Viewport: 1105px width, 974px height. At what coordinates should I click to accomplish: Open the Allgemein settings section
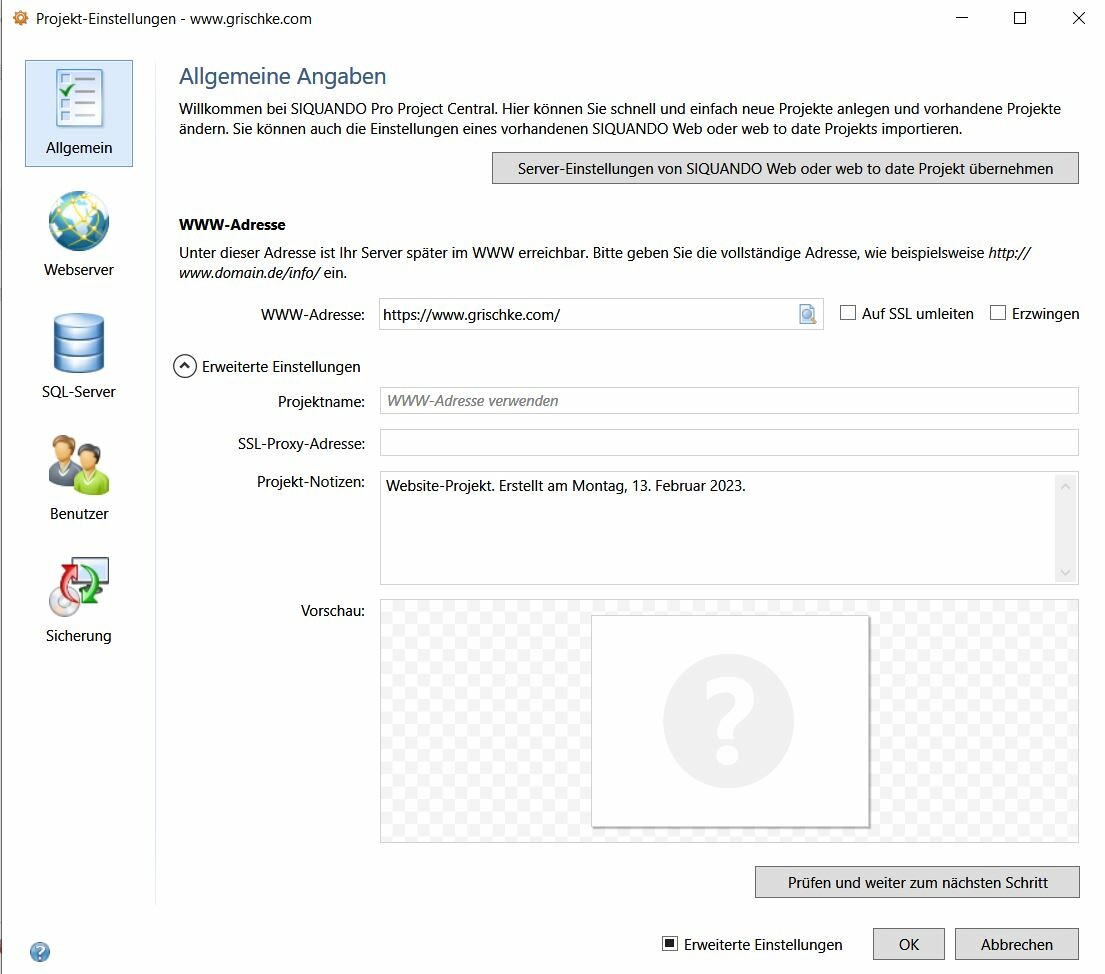pyautogui.click(x=79, y=113)
